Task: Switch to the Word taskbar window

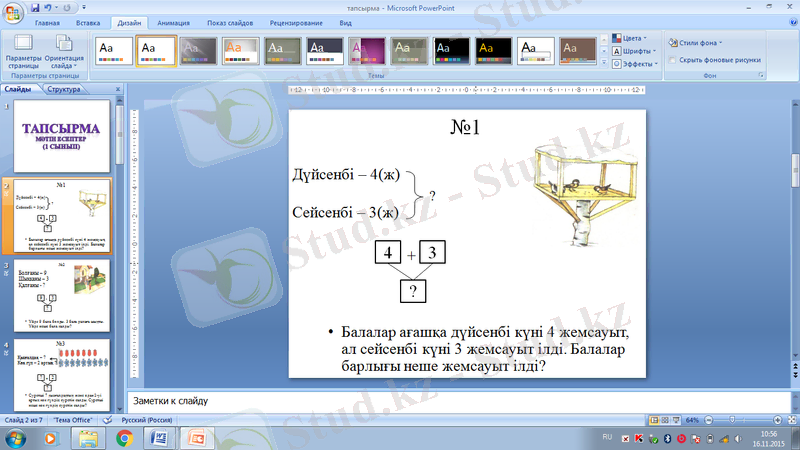Action: pyautogui.click(x=159, y=439)
